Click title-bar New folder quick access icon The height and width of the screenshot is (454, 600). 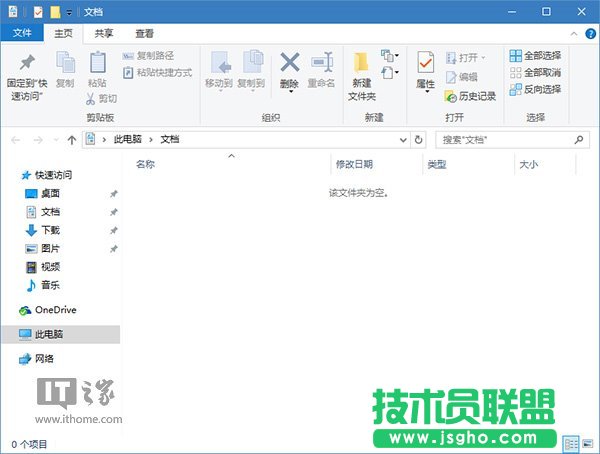55,12
